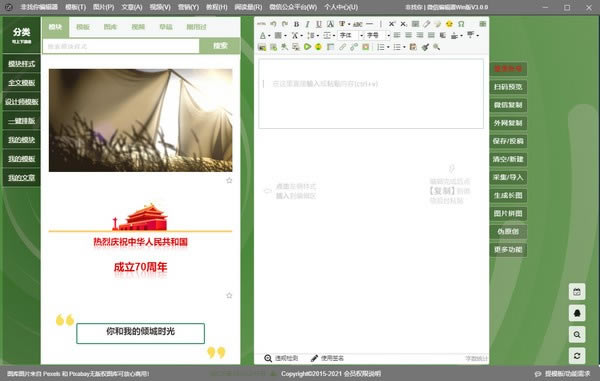Open the 文章(A) menu
This screenshot has height=381, width=600.
click(132, 7)
